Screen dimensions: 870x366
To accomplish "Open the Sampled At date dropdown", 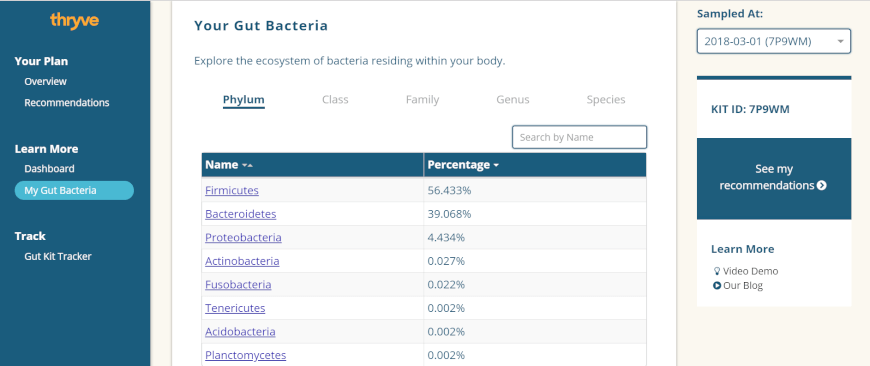I will point(773,41).
